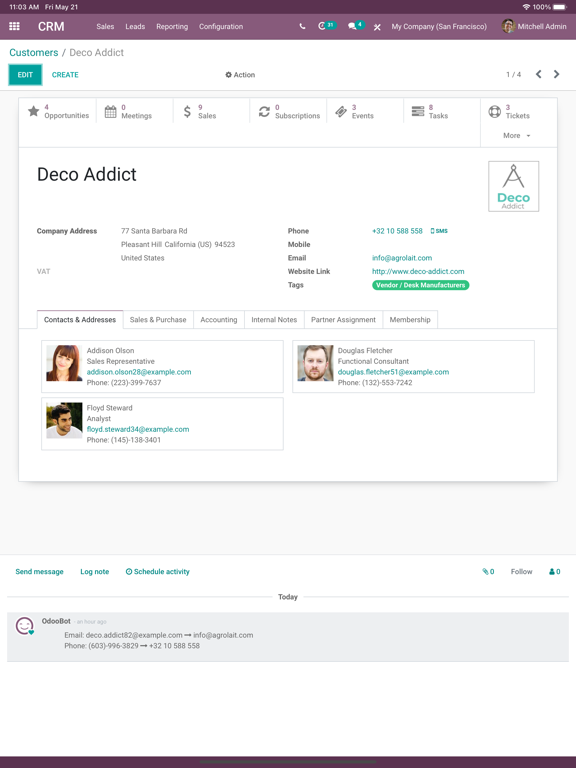Open the Tickets lifebuoy stat button
Viewport: 576px width, 768px height.
point(519,111)
